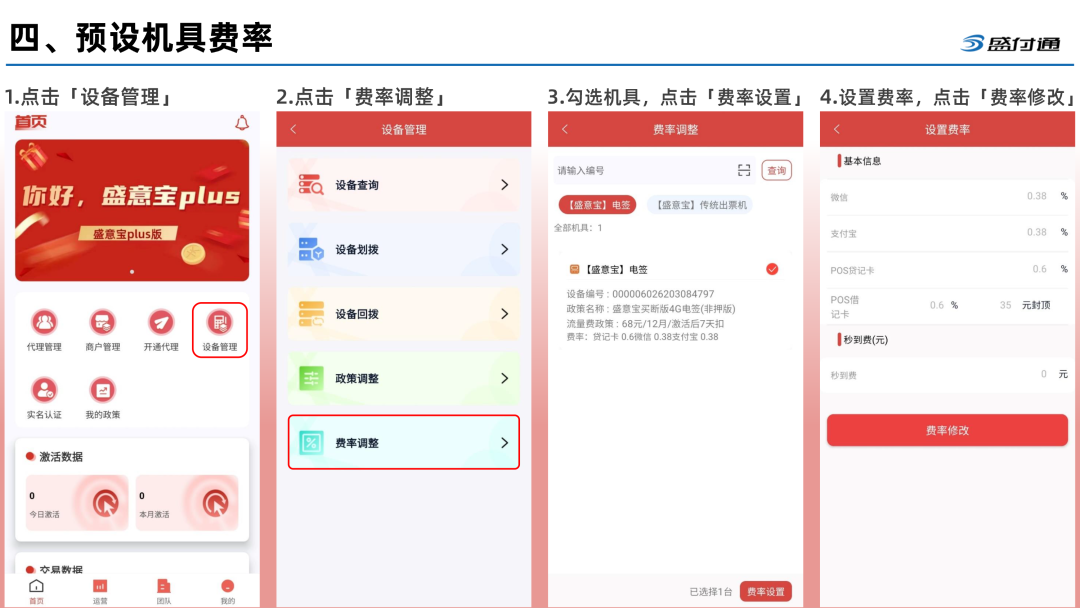Click the 设备查询 search icon
The image size is (1080, 608).
311,185
